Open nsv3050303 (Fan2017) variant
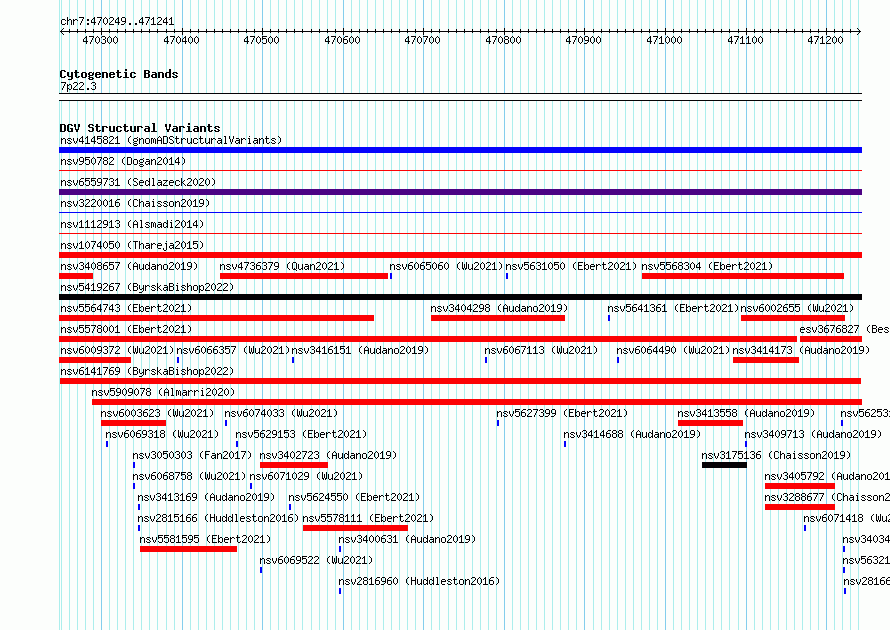The image size is (890, 630). [192, 455]
